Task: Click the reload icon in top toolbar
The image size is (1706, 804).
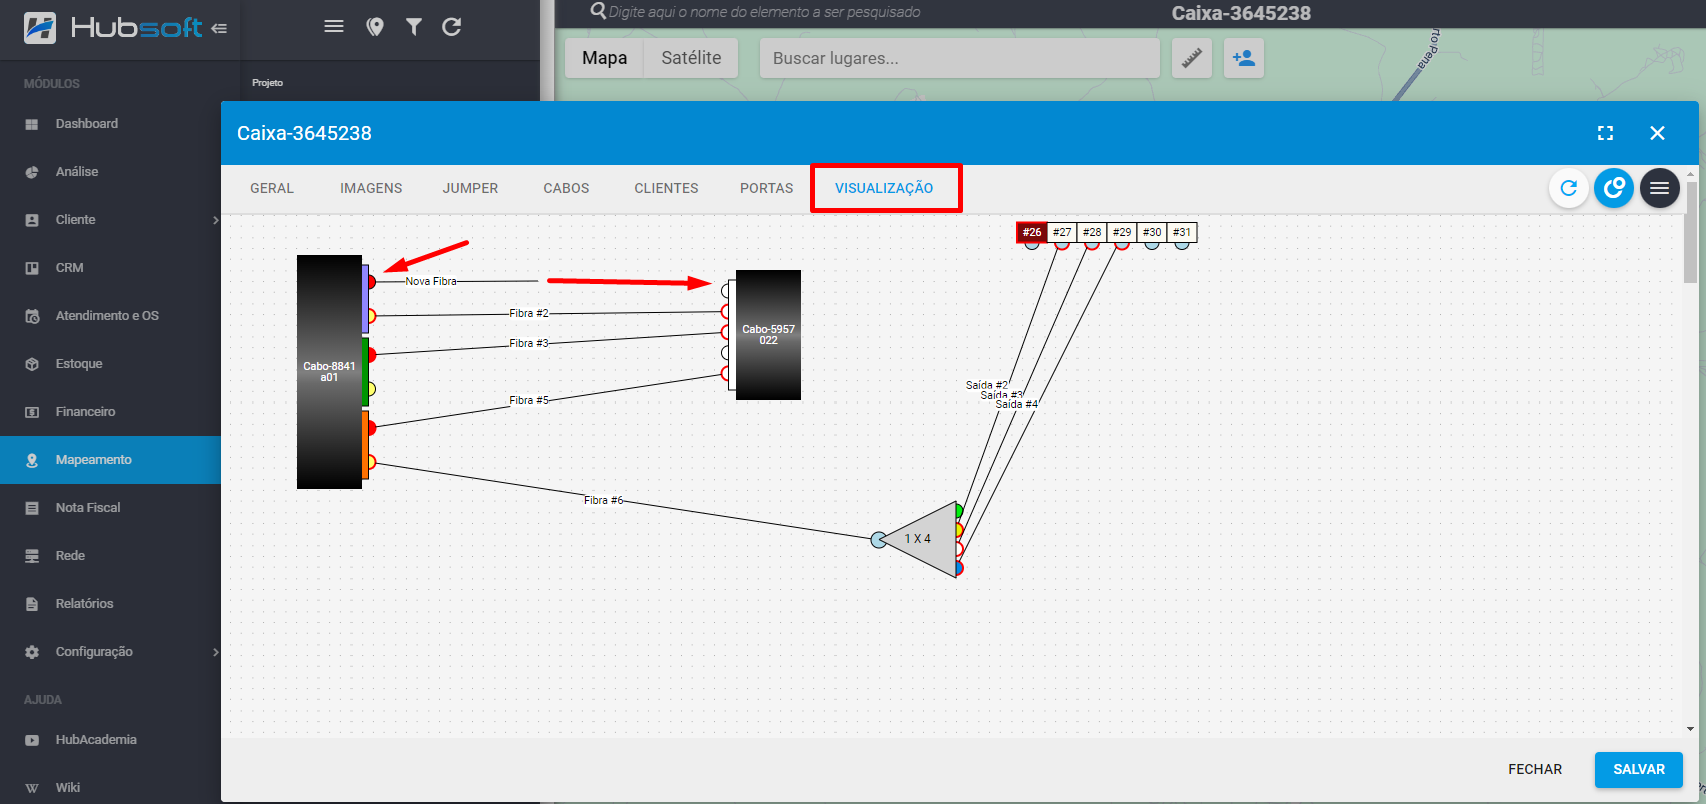Action: 452,27
